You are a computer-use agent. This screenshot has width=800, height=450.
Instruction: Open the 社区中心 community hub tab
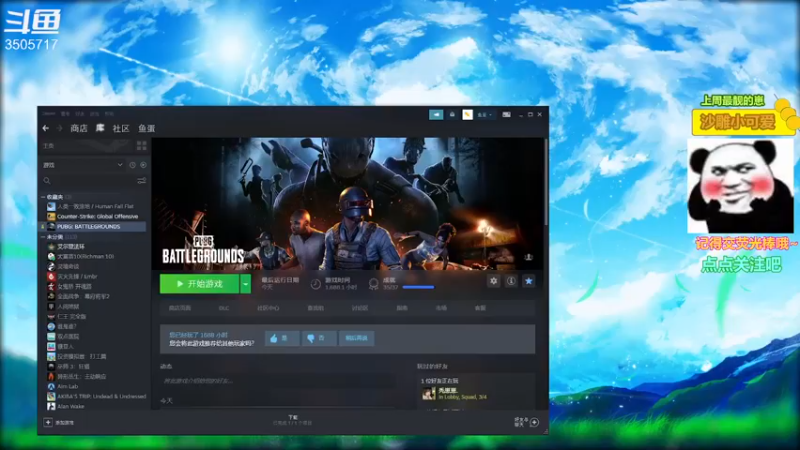[x=268, y=308]
